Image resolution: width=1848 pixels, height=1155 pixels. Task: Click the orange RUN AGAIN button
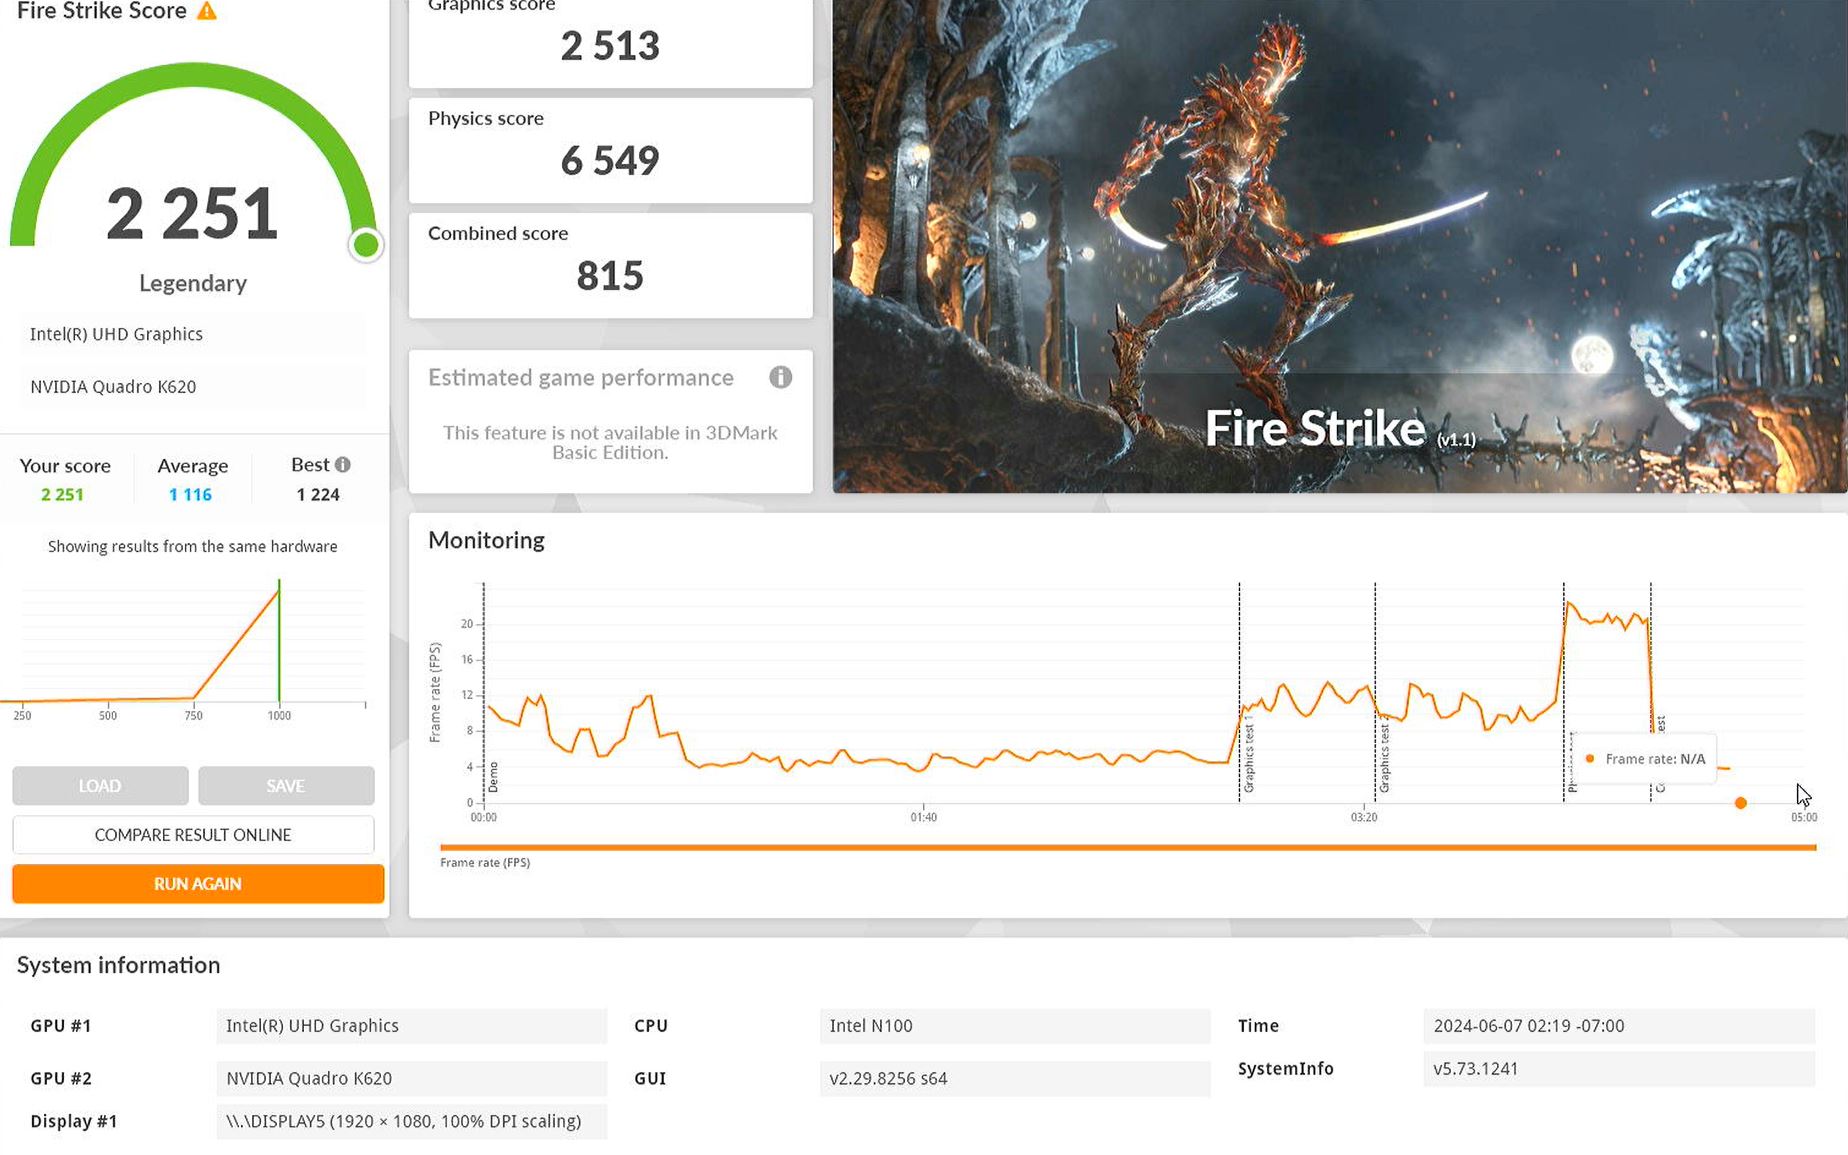[x=198, y=884]
